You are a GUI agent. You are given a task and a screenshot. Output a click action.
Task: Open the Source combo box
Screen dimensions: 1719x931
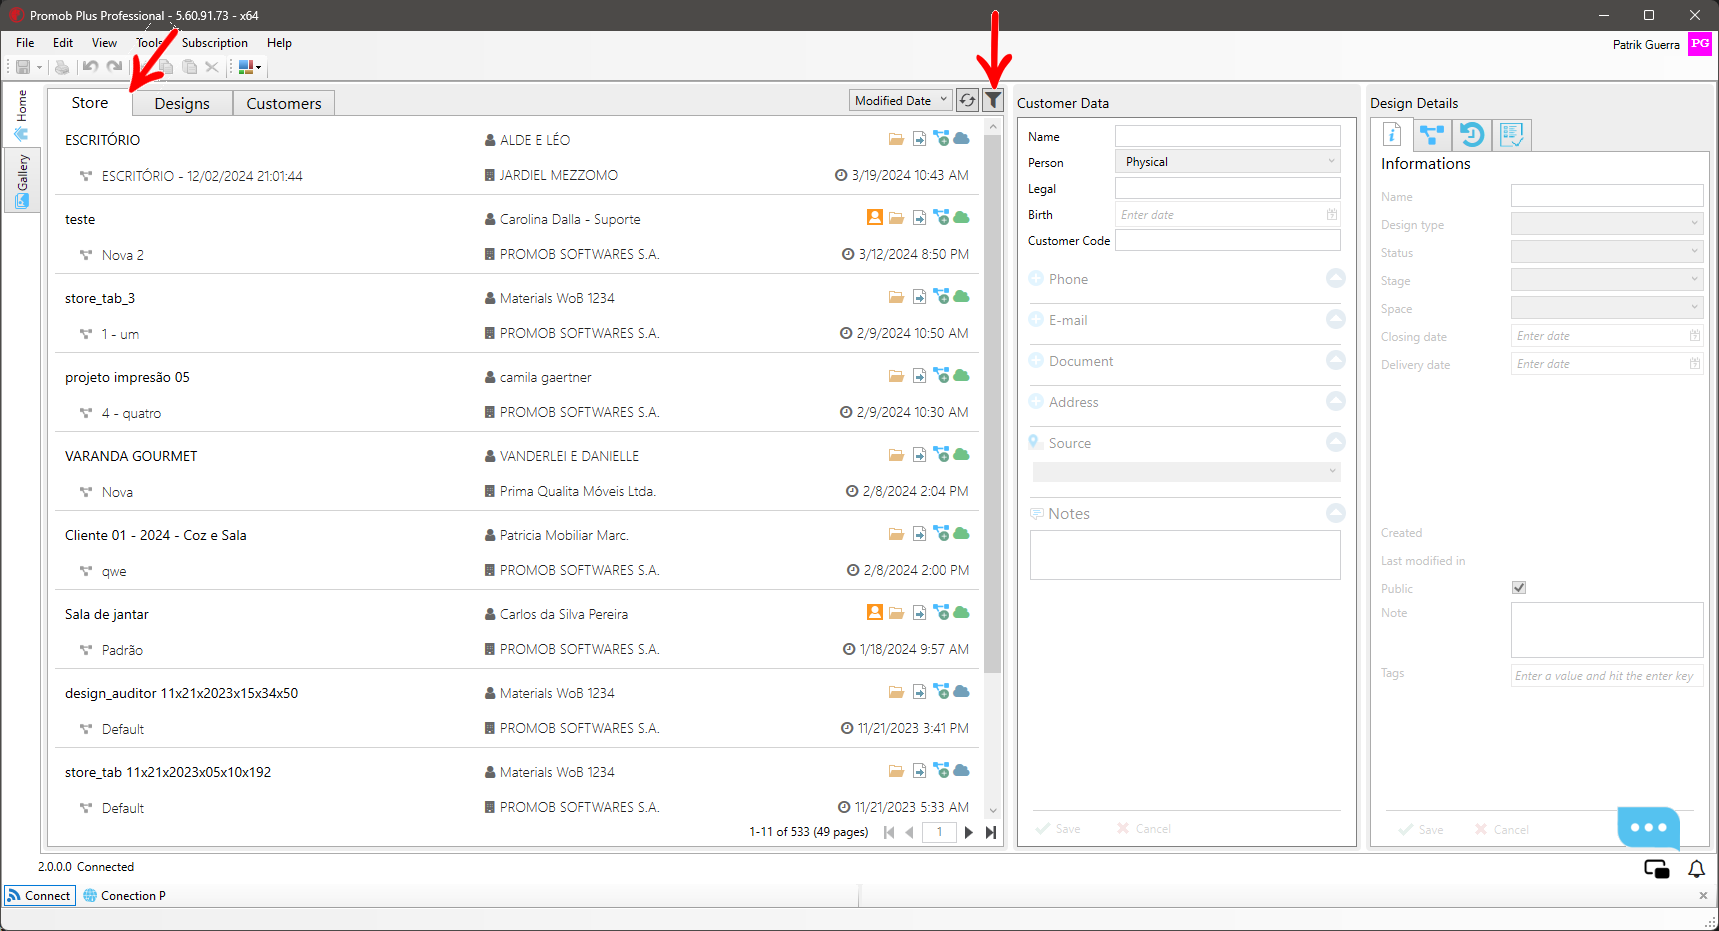tap(1186, 471)
